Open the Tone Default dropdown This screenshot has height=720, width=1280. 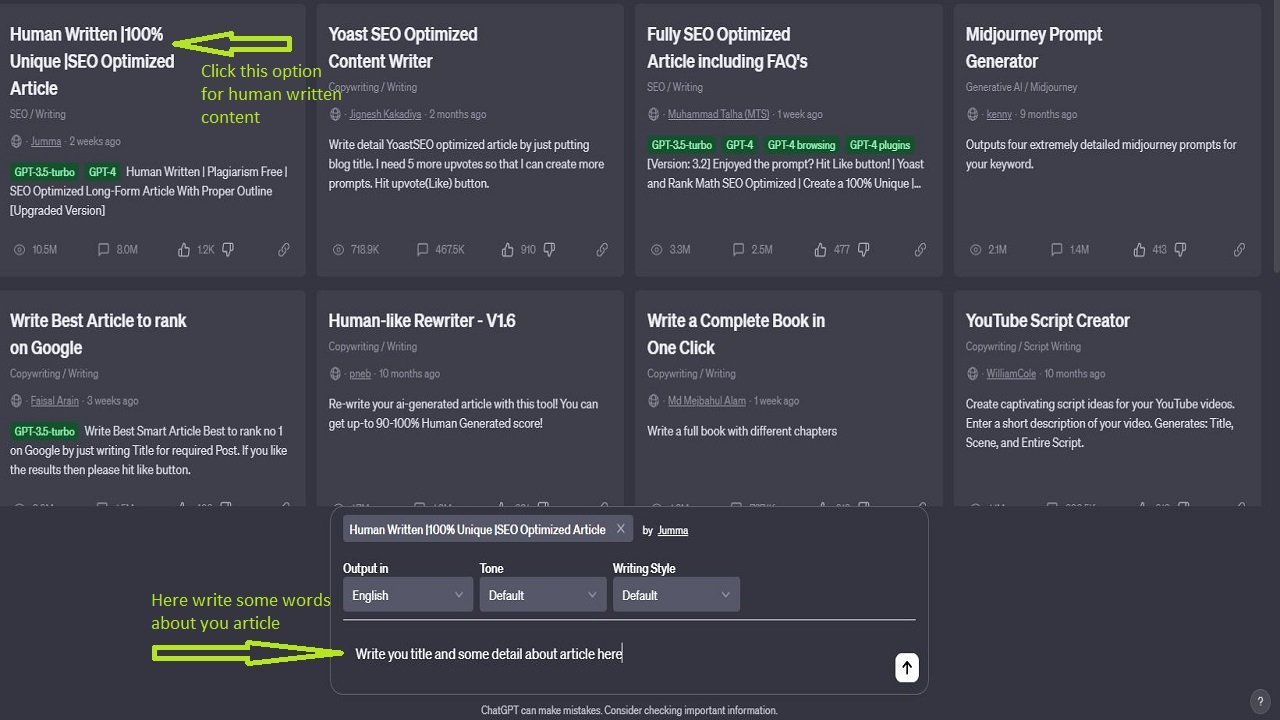tap(543, 595)
